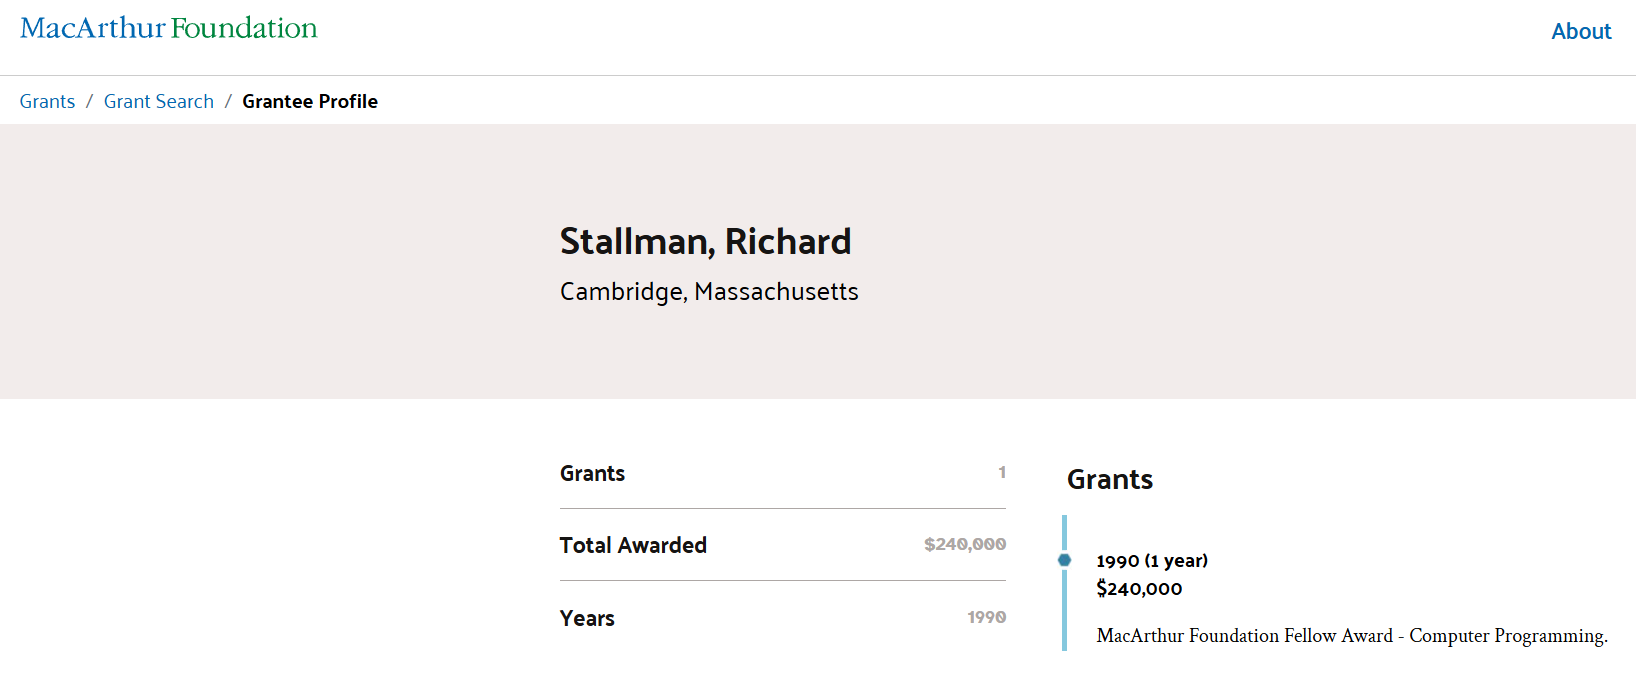
Task: Select the 1990 grant timeline marker dot
Action: coord(1064,560)
